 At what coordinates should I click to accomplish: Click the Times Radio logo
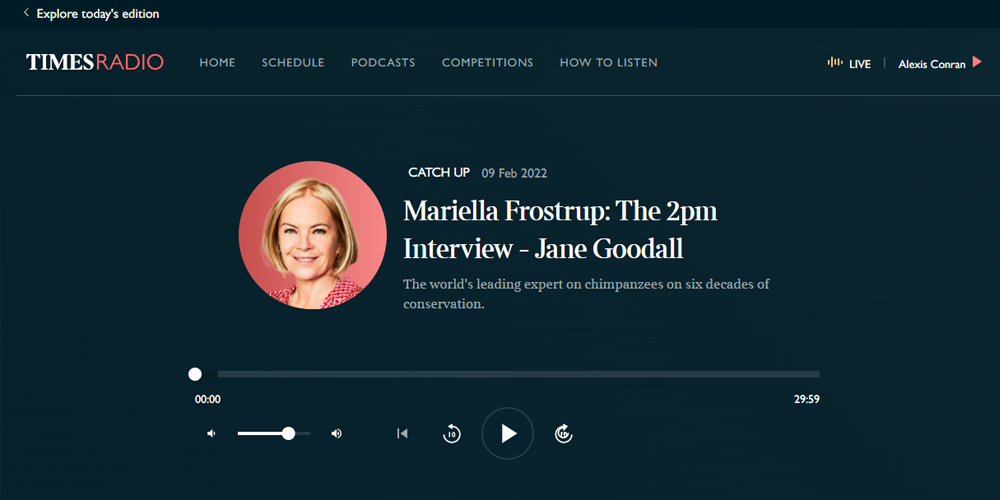[x=95, y=63]
